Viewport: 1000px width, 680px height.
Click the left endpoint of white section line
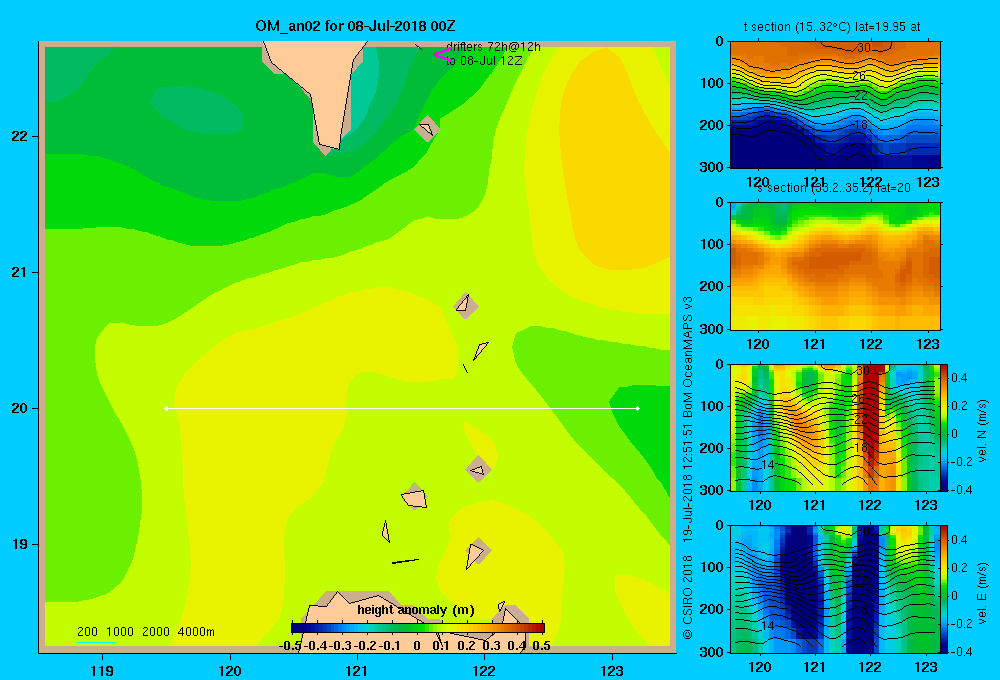[166, 408]
